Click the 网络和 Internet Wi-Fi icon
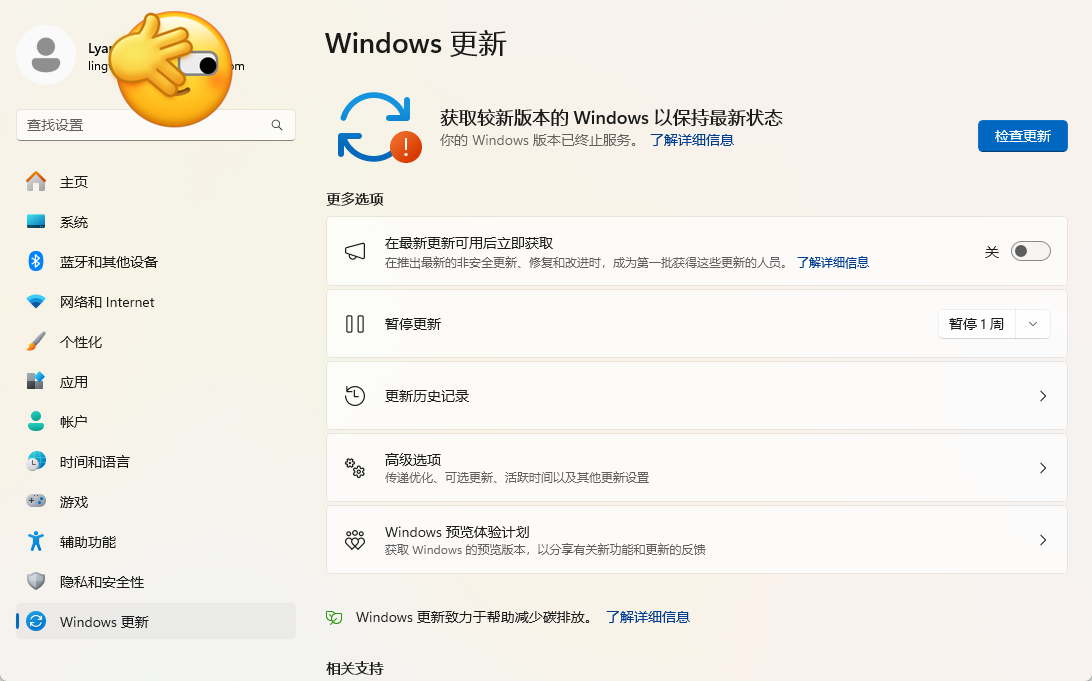The image size is (1092, 681). click(36, 302)
